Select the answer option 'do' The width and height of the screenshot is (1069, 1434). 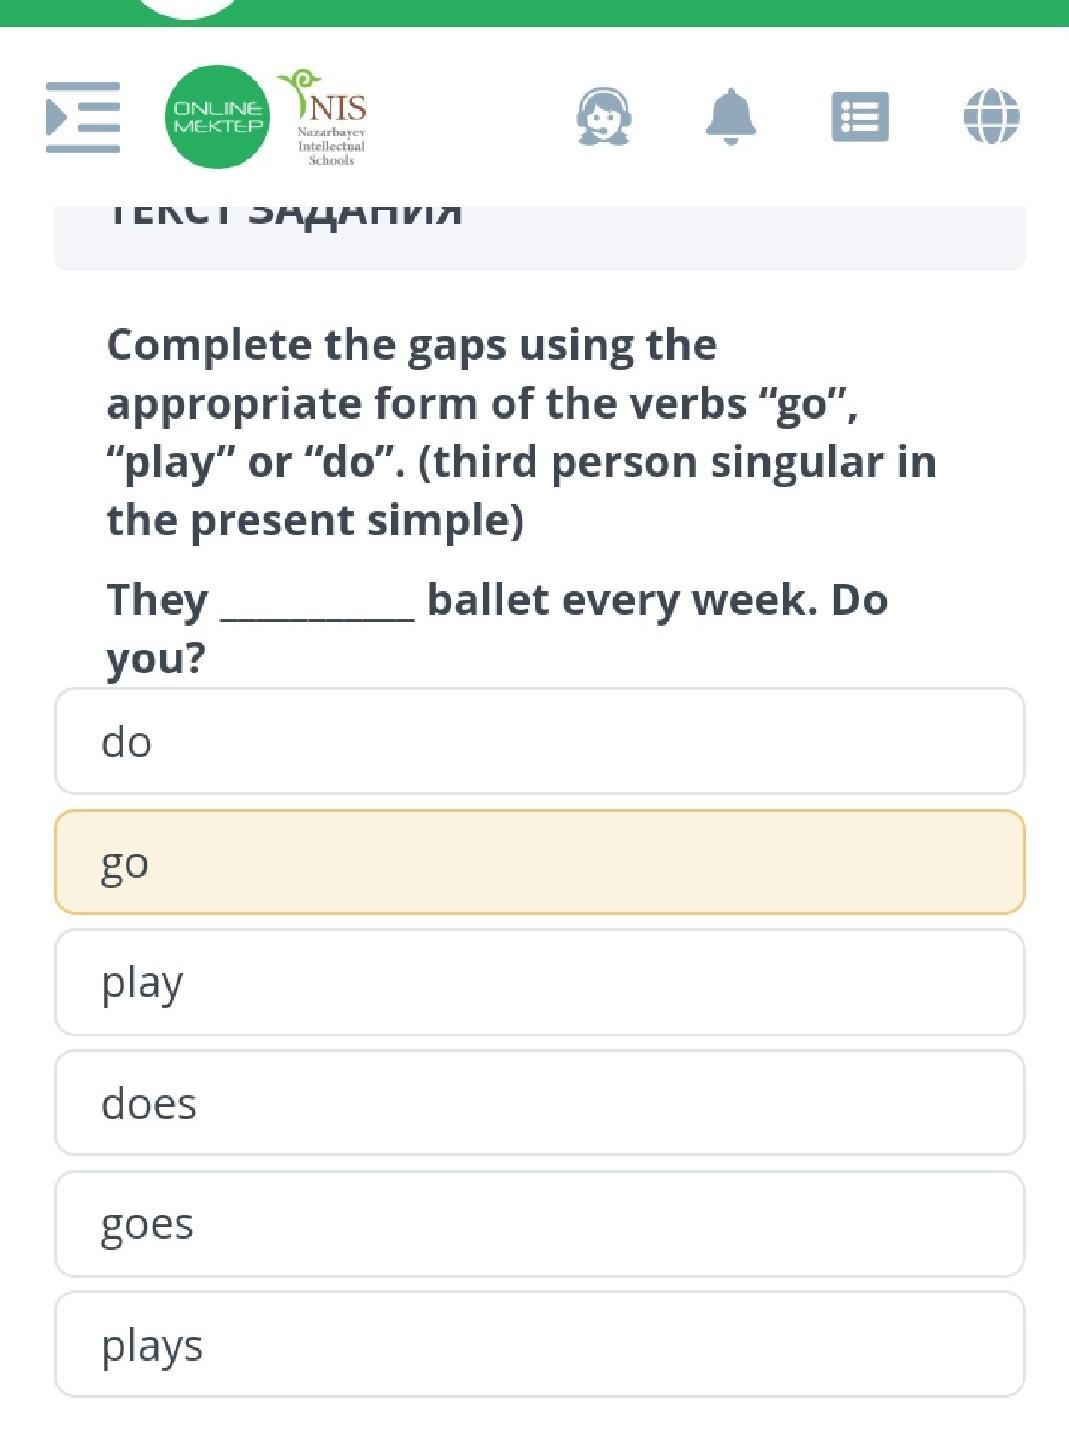(x=540, y=741)
